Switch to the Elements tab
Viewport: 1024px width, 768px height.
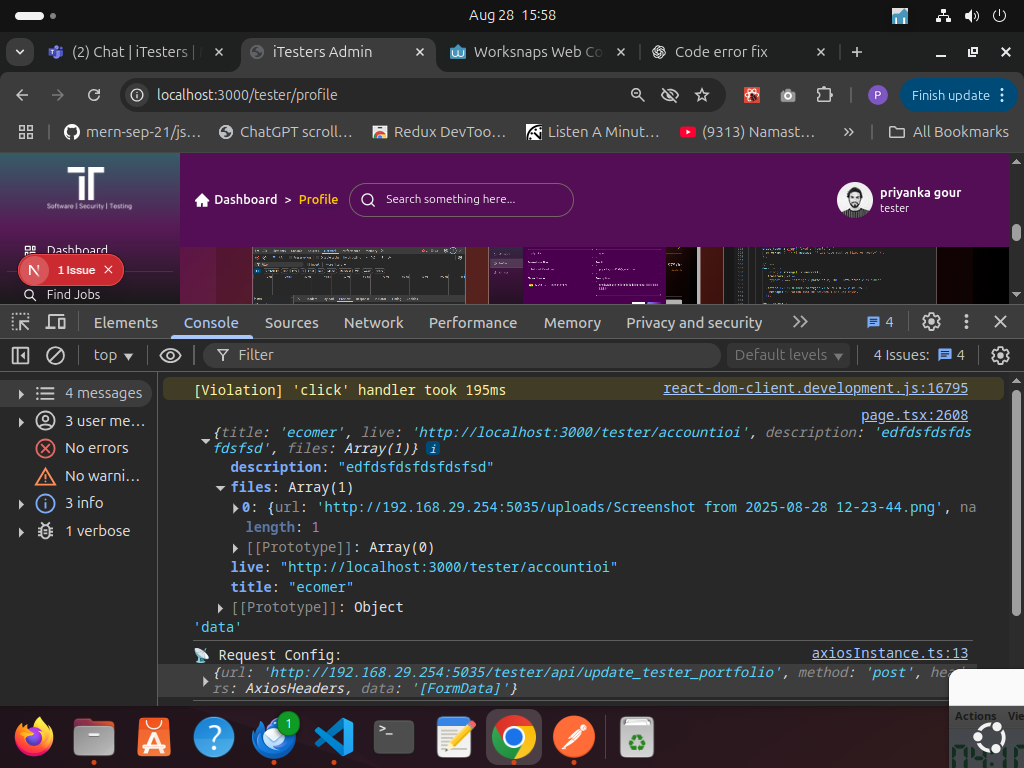coord(125,322)
